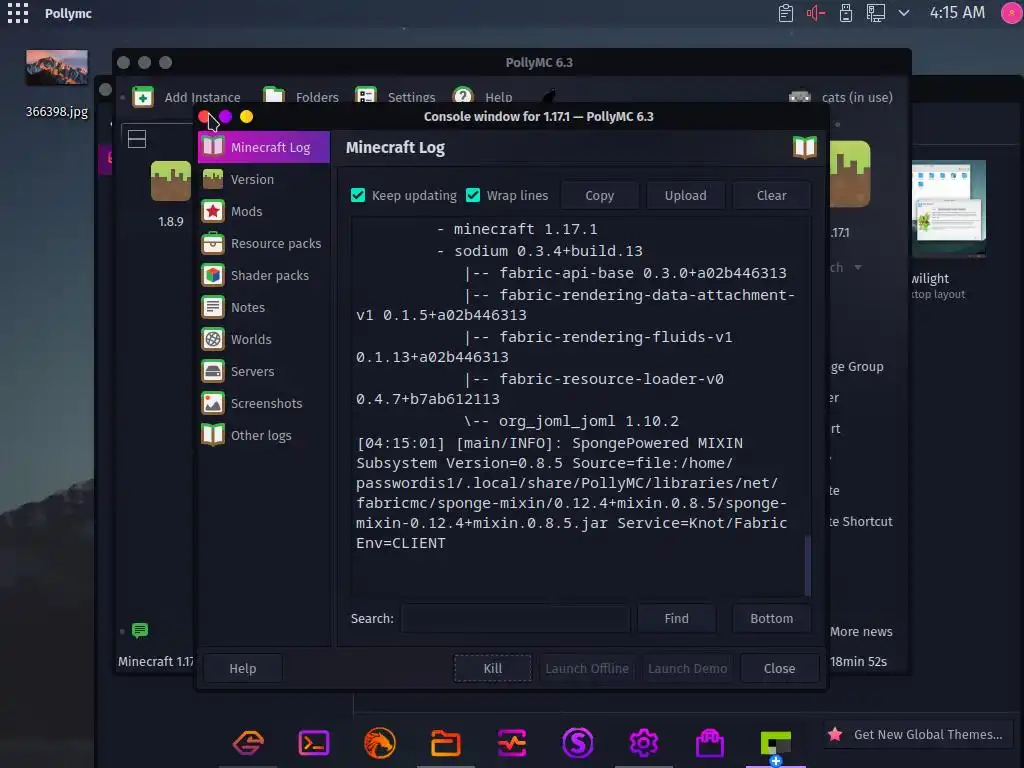The height and width of the screenshot is (768, 1024).
Task: Open the application launcher grid
Action: [18, 13]
